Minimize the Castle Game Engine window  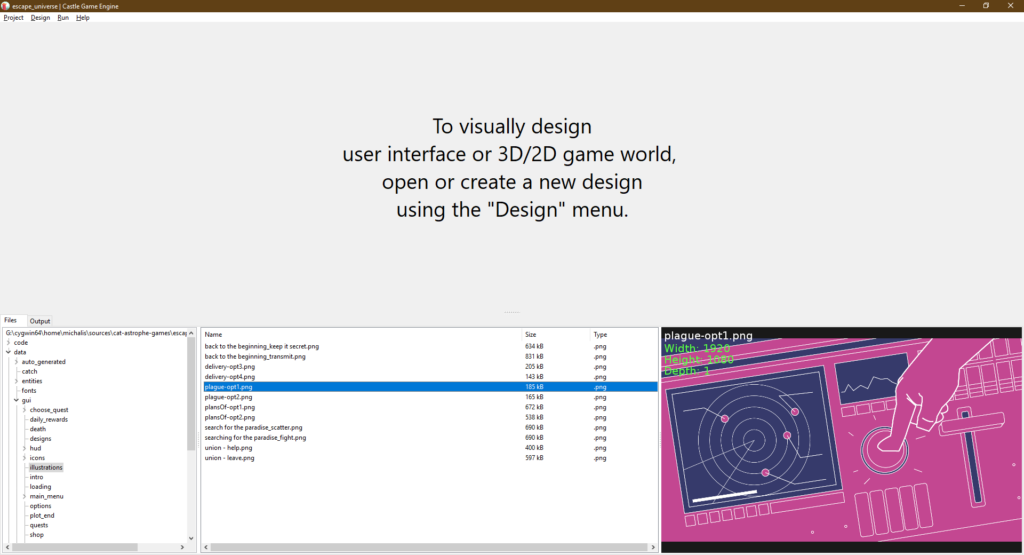point(962,6)
